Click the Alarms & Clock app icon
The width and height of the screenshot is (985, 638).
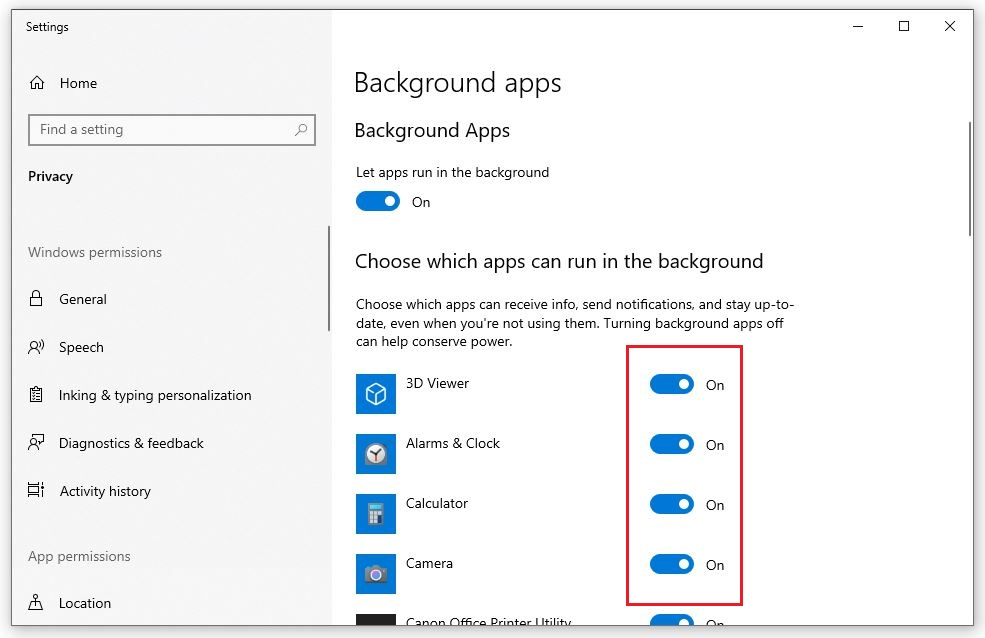pos(375,454)
